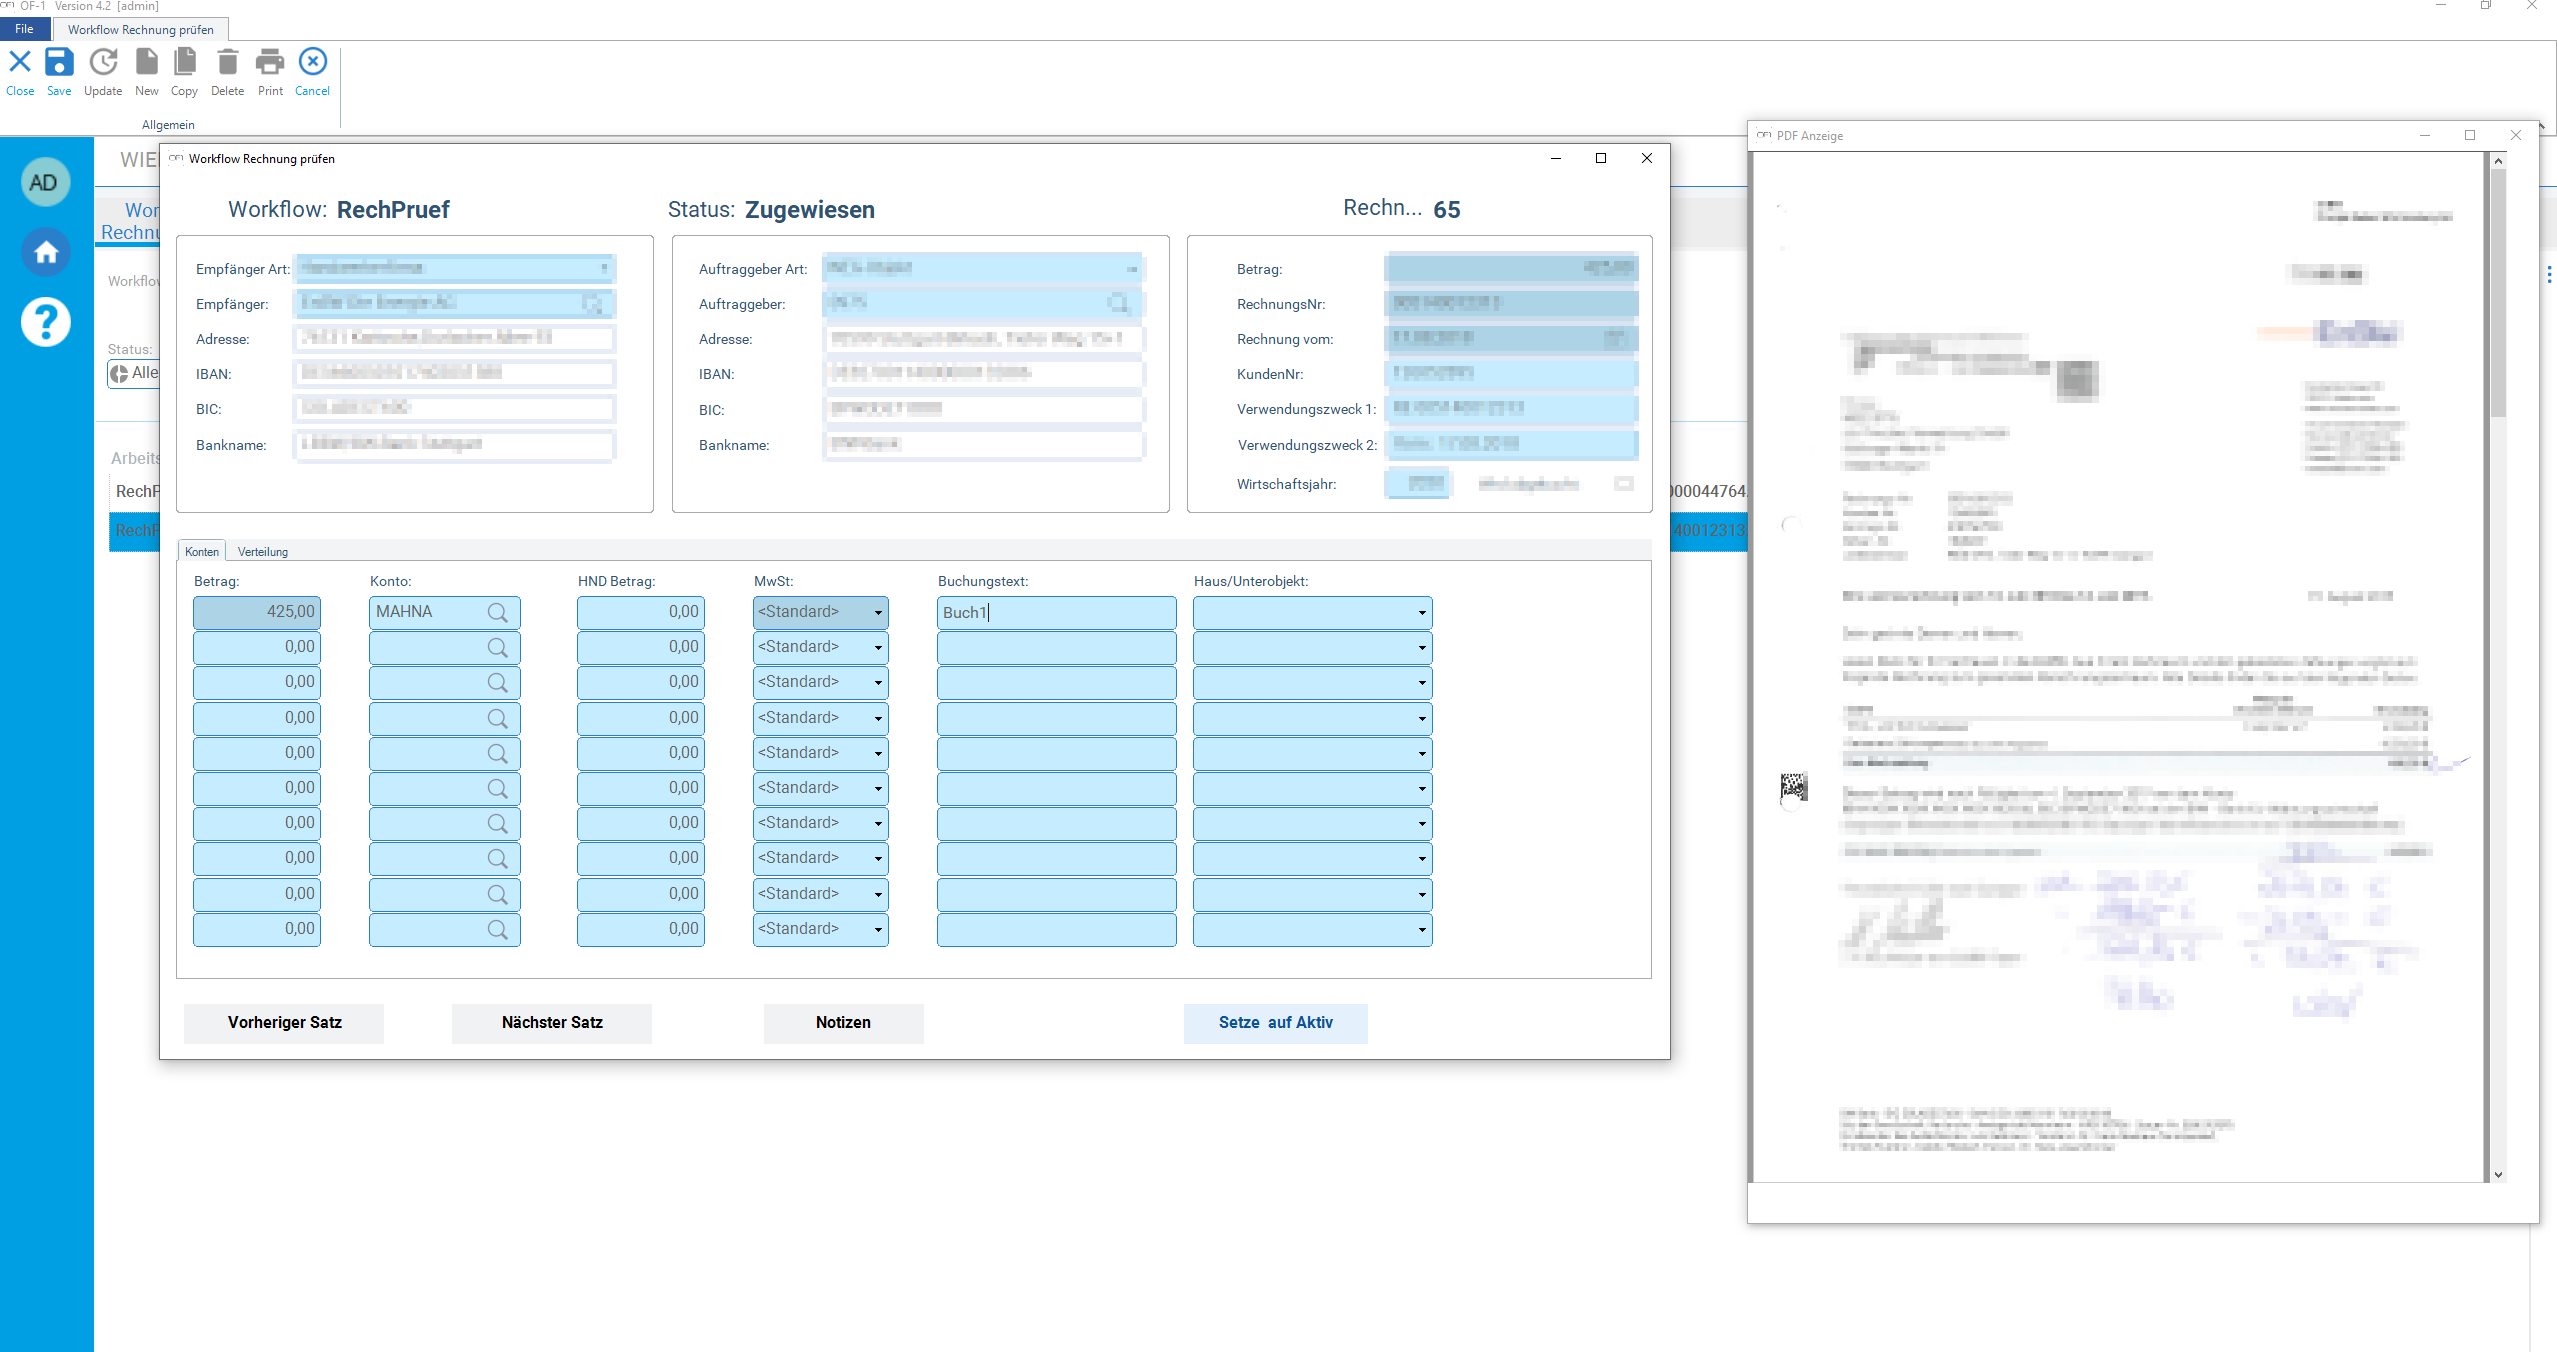This screenshot has height=1352, width=2557.
Task: Click the Print icon in toolbar
Action: [269, 61]
